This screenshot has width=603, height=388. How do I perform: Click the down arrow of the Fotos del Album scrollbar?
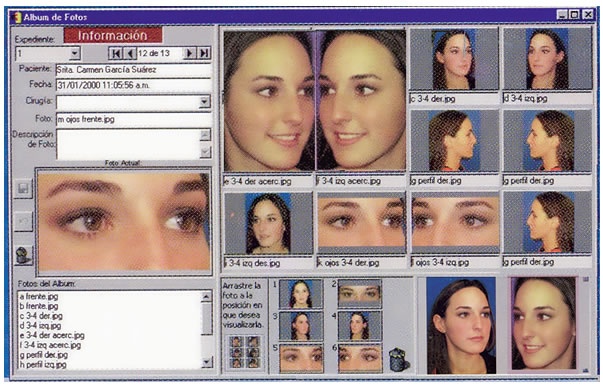207,361
